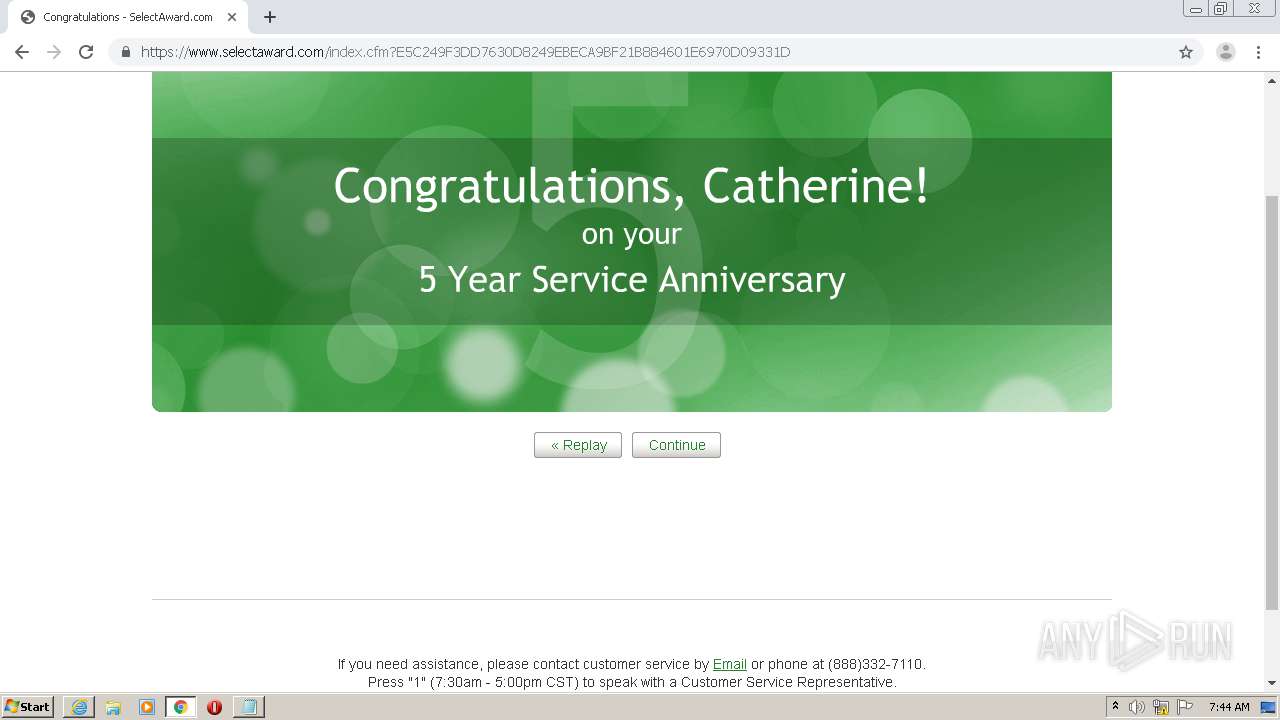The image size is (1280, 720).
Task: View site info via the padlock icon
Action: (x=126, y=52)
